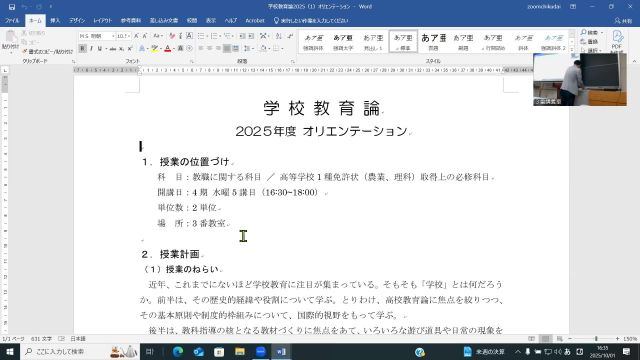Screen dimensions: 640x360
Task: Click the multilevel list icon
Action: 227,36
